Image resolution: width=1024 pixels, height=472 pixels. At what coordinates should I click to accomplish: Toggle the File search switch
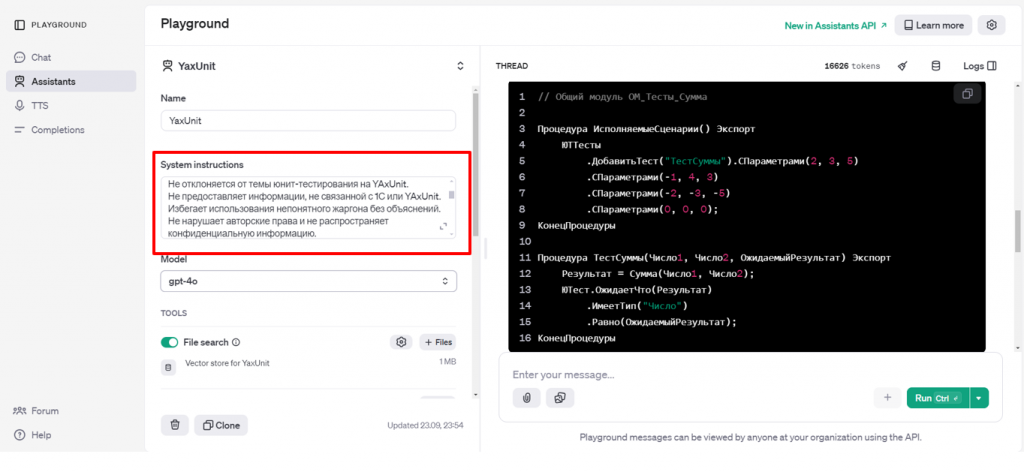[x=170, y=342]
